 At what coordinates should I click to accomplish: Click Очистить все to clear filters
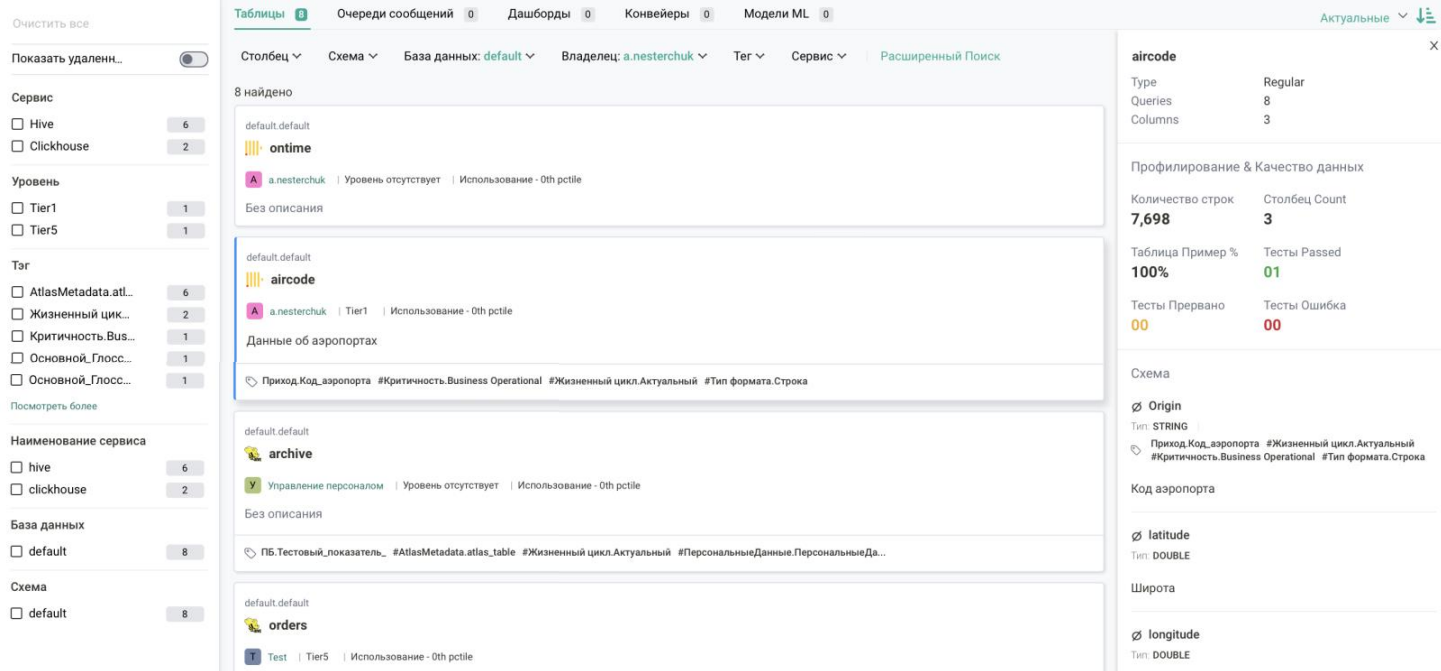click(51, 23)
